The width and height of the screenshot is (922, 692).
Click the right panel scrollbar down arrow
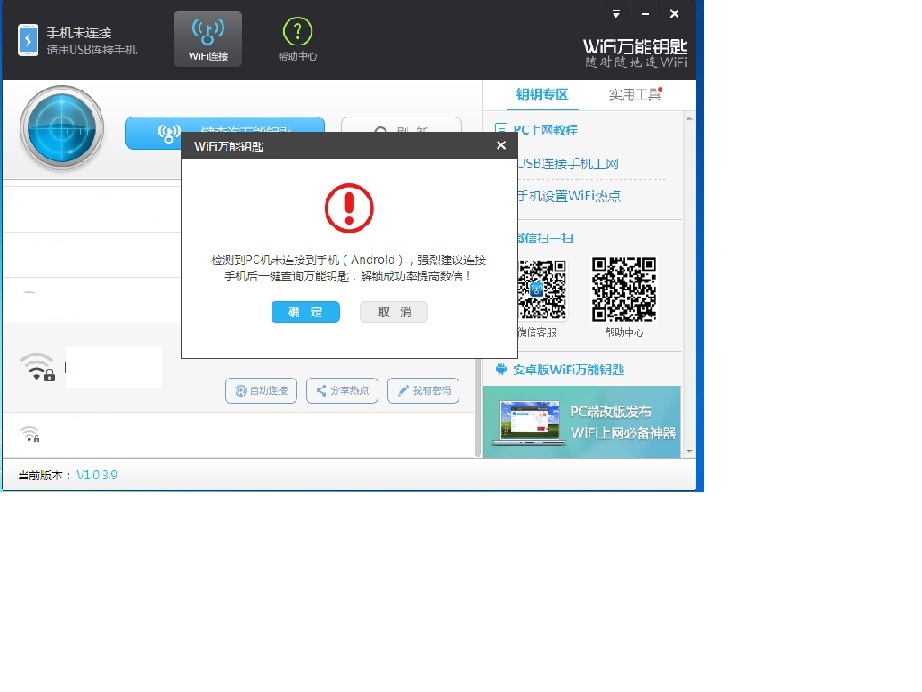(689, 452)
